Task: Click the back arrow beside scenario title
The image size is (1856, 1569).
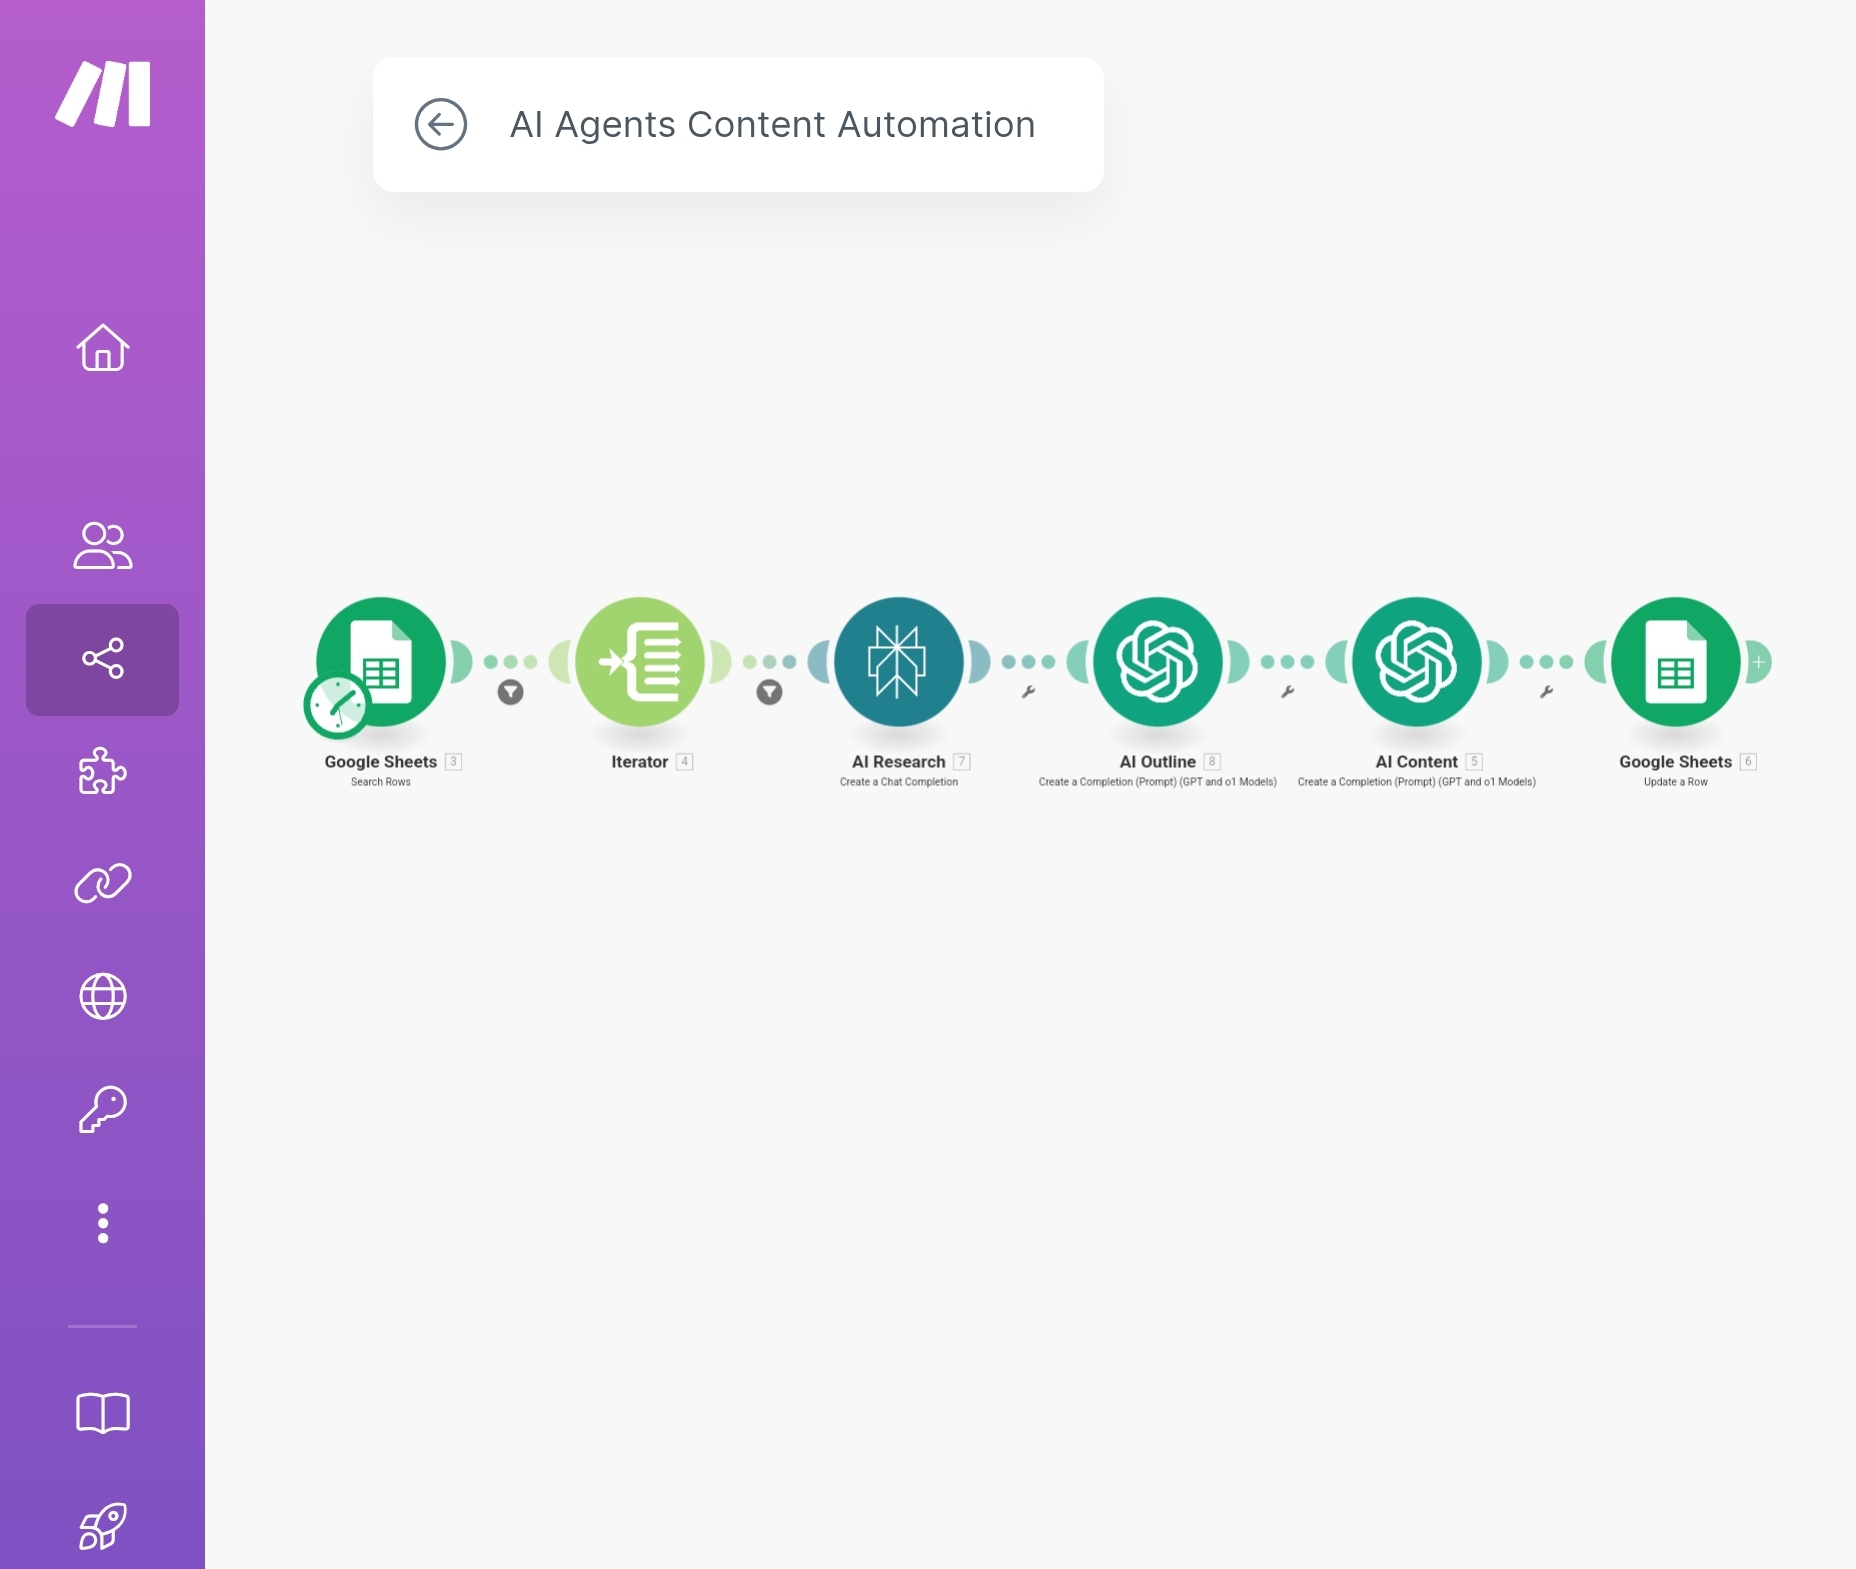Action: [x=440, y=125]
